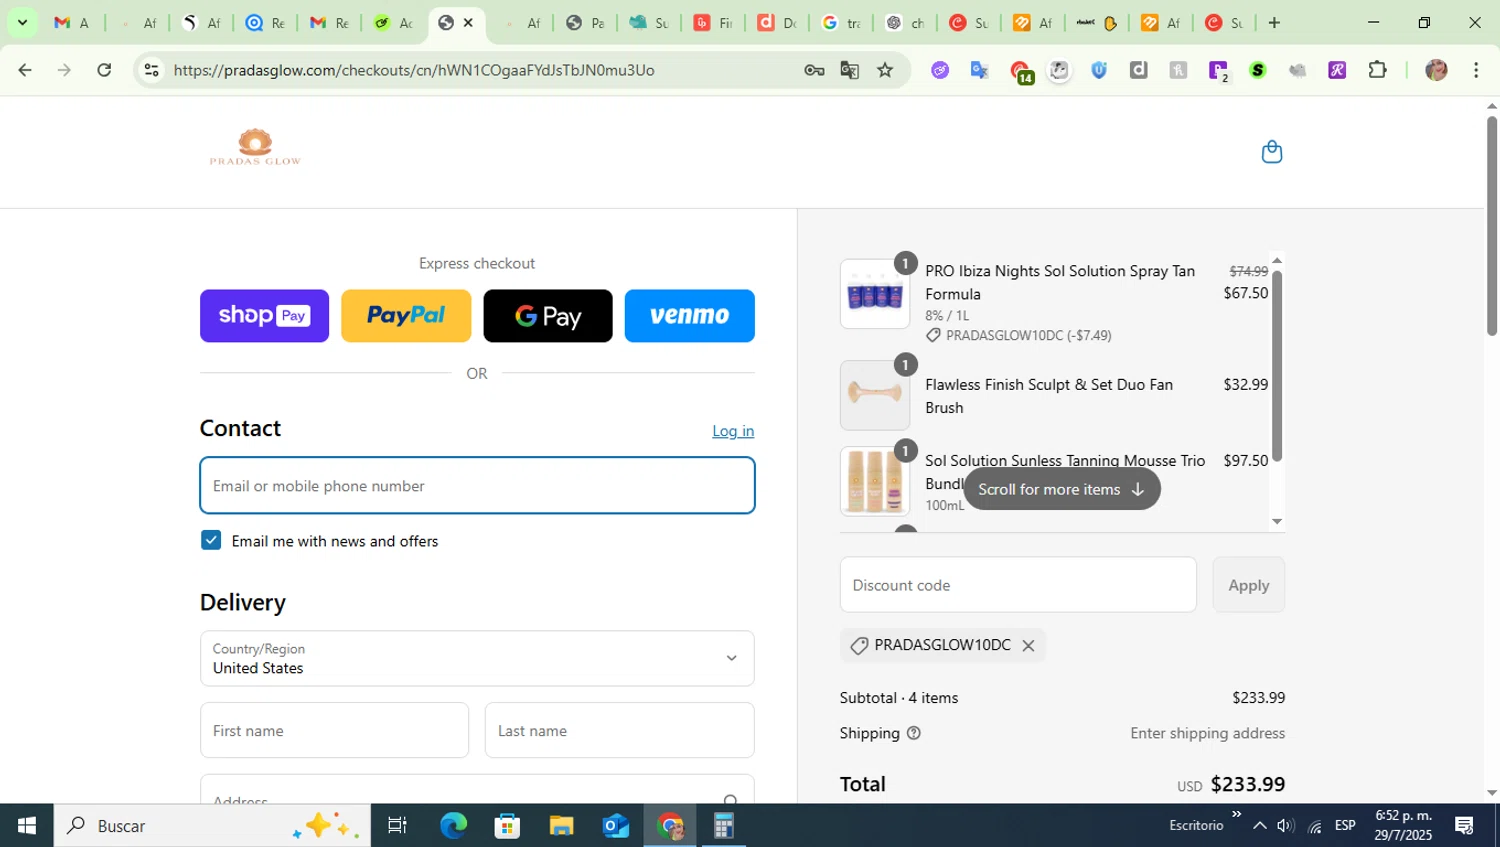Translate this page icon
Viewport: 1500px width, 847px height.
coord(850,70)
